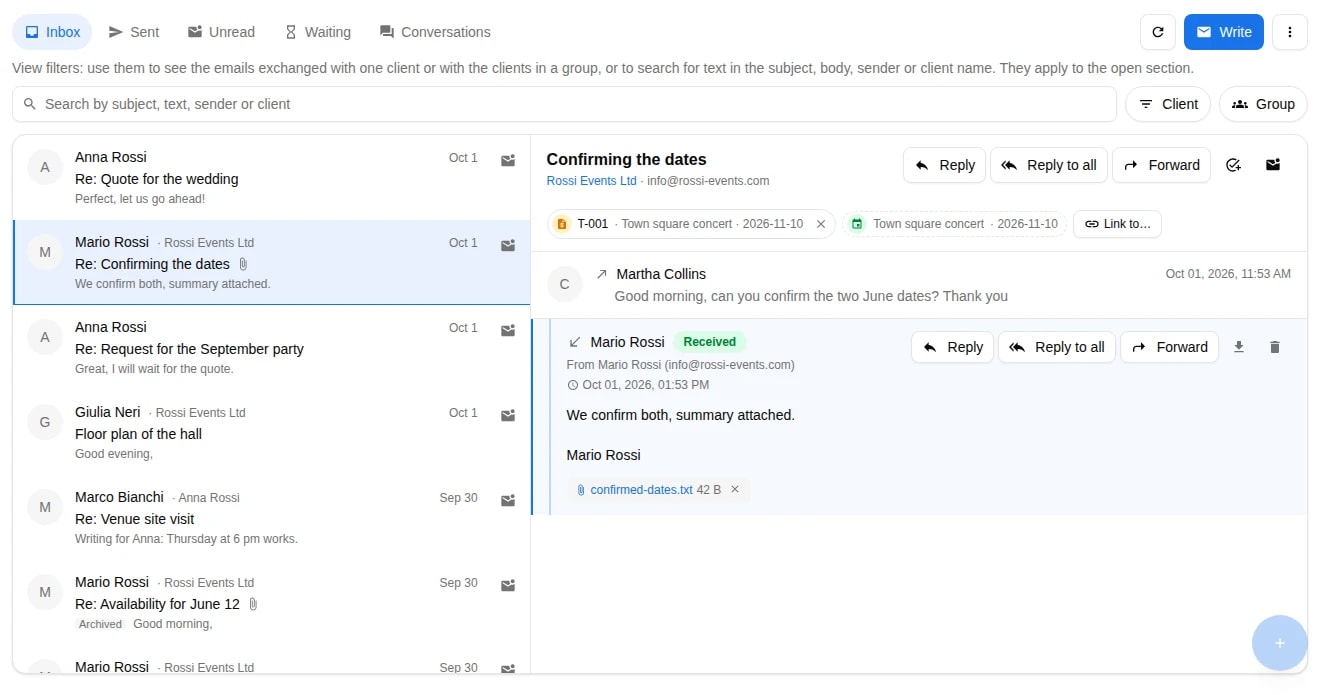
Task: Click the paperclip icon next to confirmed-dates.txt
Action: [581, 490]
